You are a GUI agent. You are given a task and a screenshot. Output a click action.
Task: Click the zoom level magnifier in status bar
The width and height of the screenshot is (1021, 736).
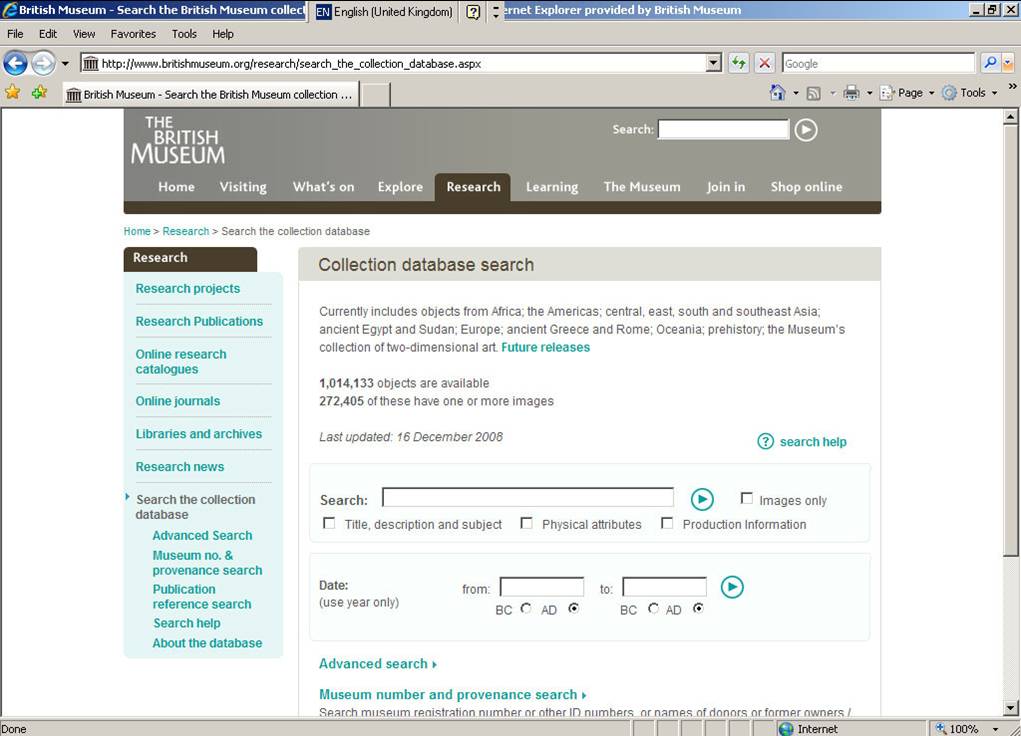click(x=941, y=728)
